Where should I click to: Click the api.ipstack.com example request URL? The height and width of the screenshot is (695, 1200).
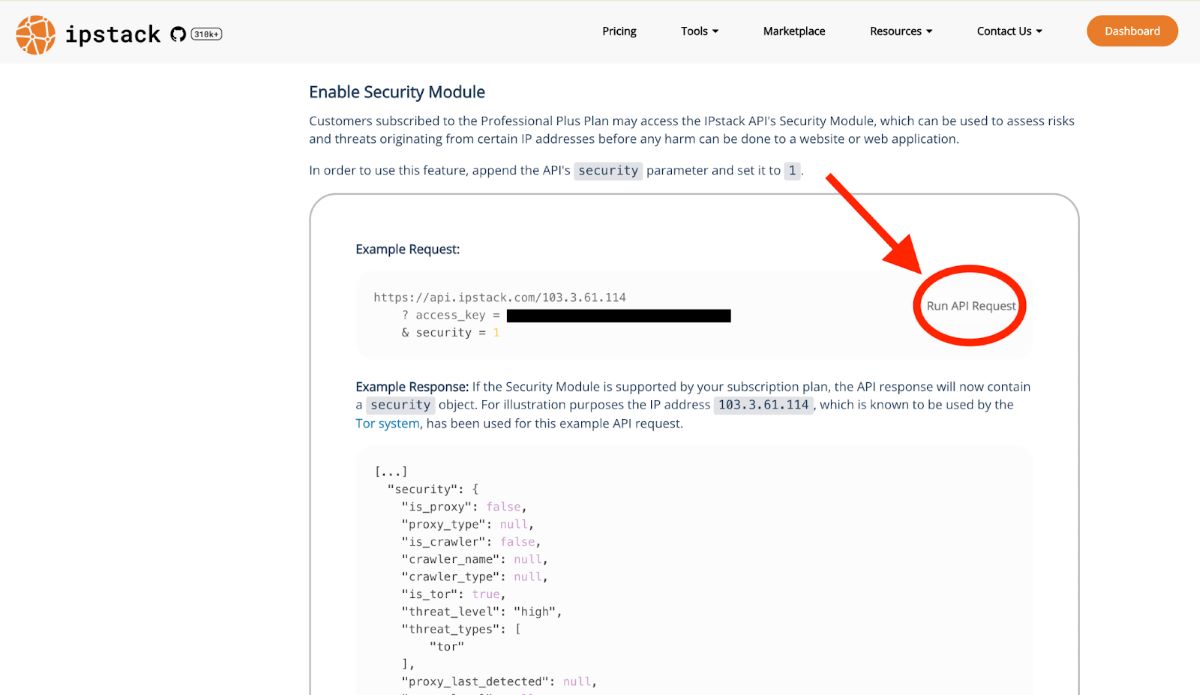[499, 297]
